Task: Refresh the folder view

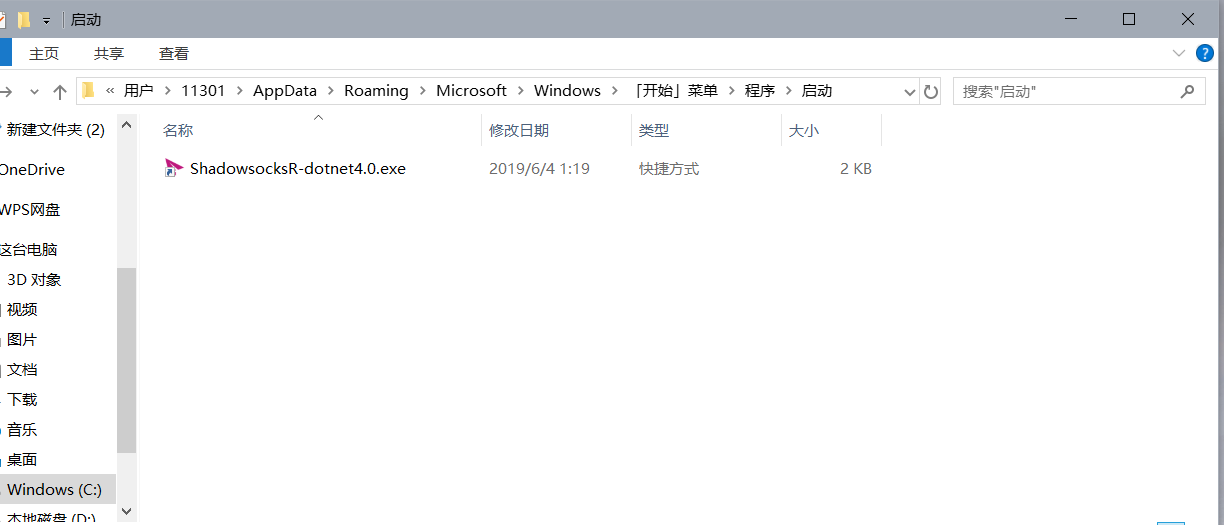Action: (931, 92)
